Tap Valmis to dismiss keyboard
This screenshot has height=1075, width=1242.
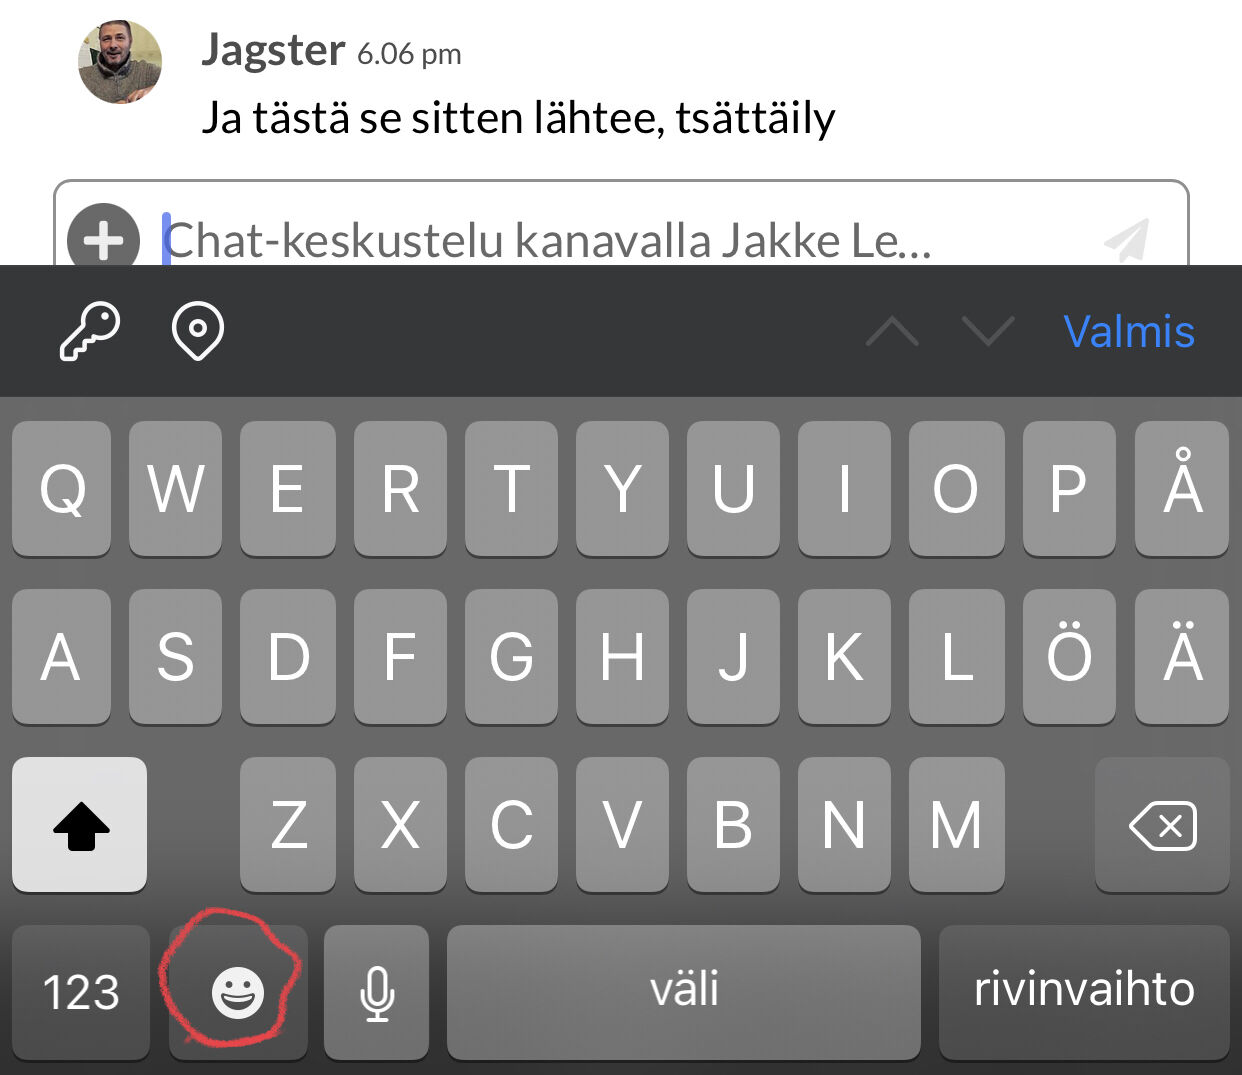tap(1129, 331)
